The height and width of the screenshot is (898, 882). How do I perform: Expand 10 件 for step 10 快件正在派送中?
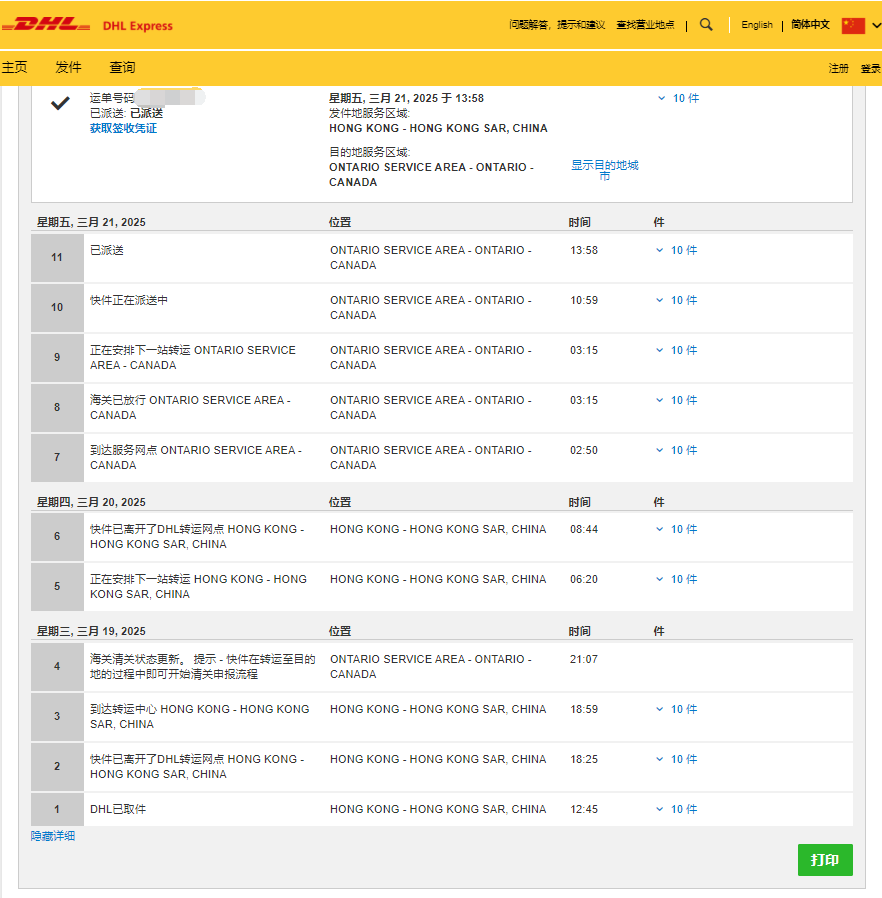point(677,300)
